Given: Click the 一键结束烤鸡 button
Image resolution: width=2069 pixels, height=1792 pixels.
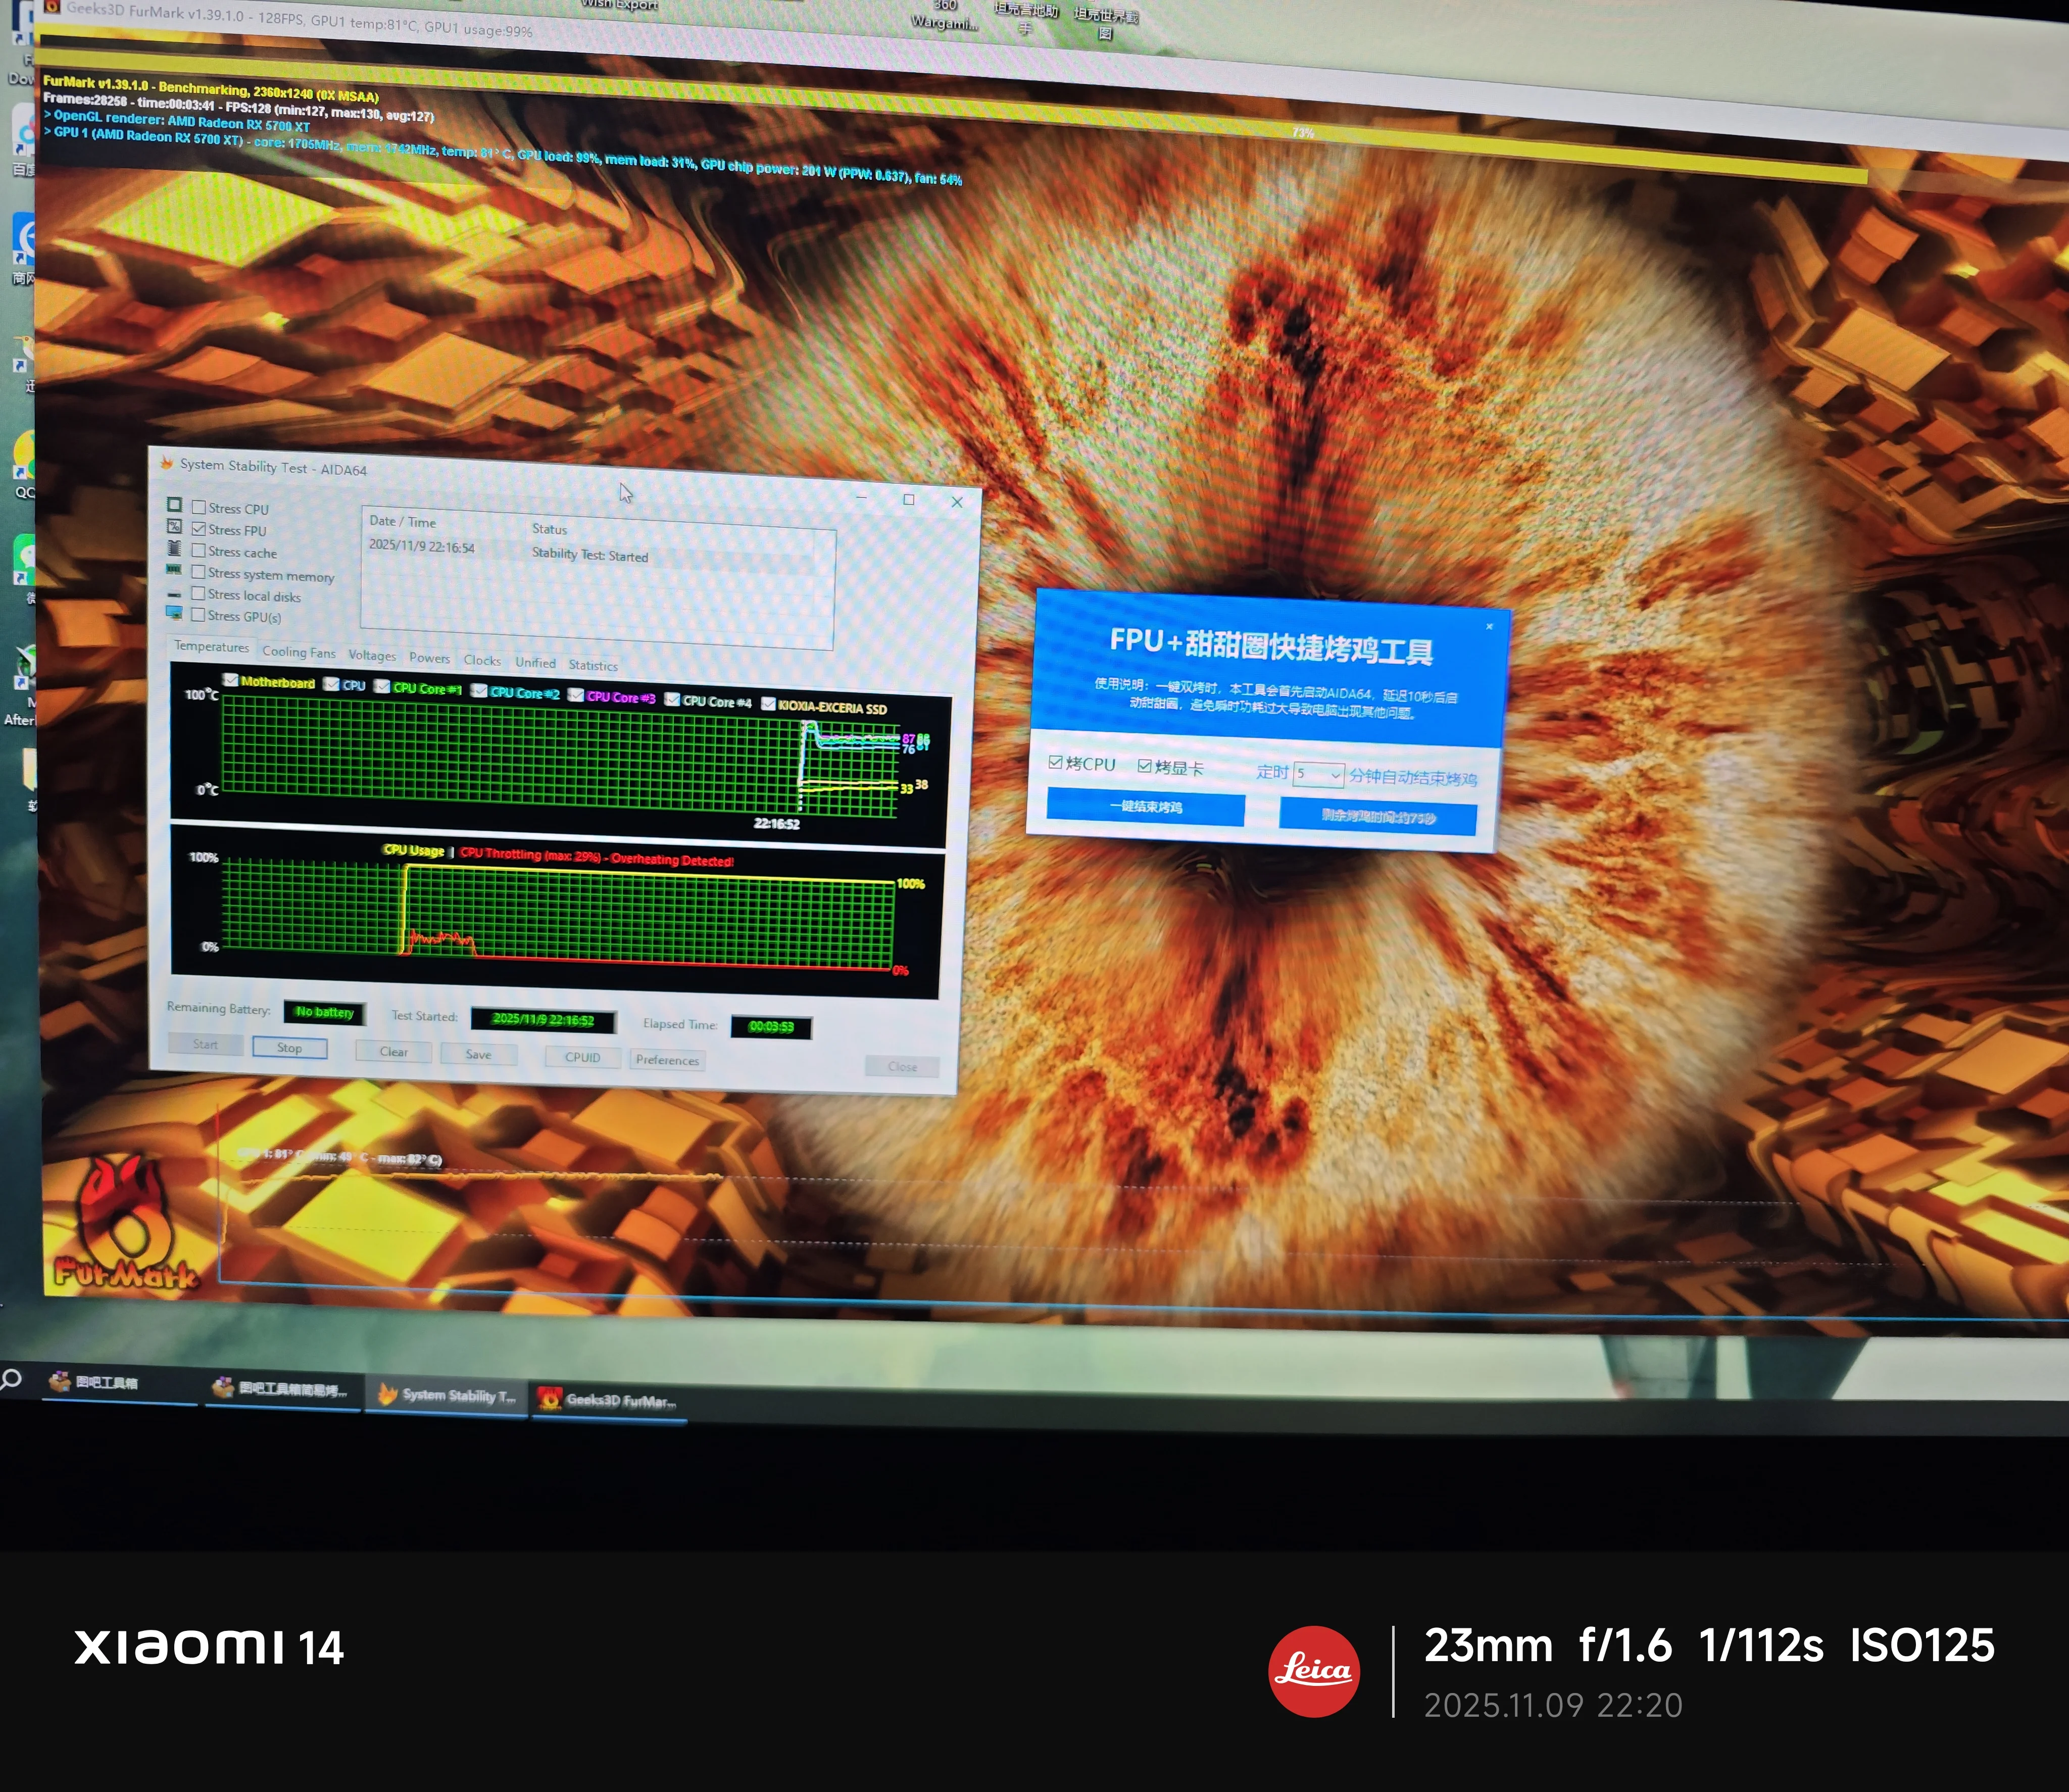Looking at the screenshot, I should 1145,807.
